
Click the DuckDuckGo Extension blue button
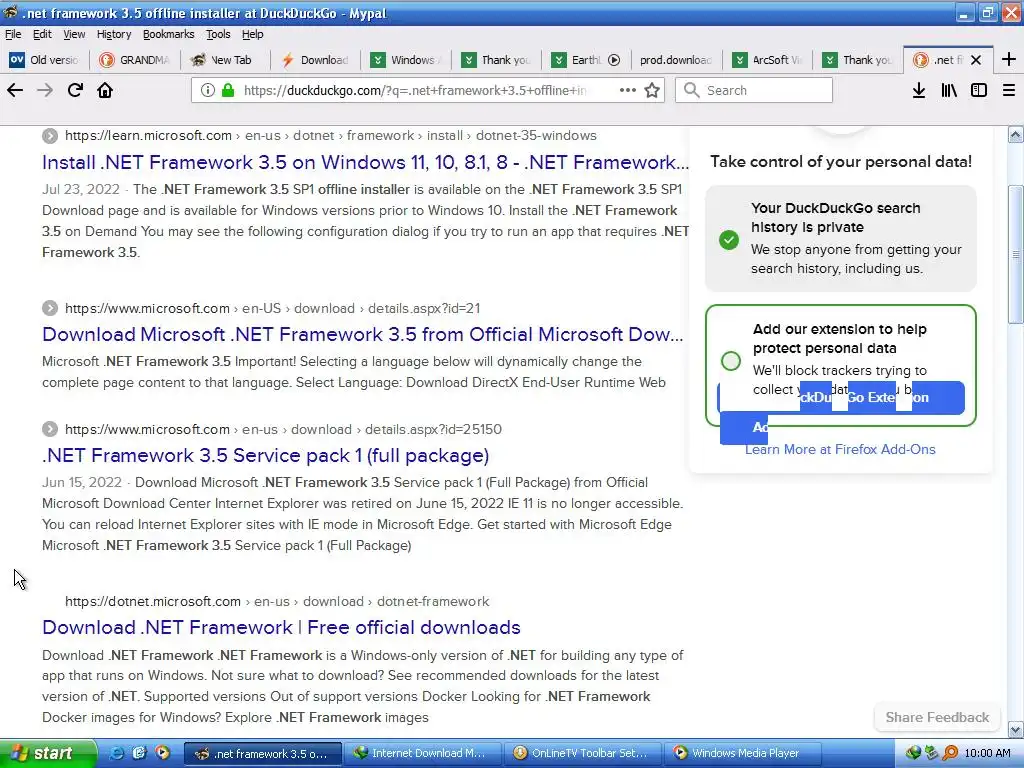click(841, 397)
